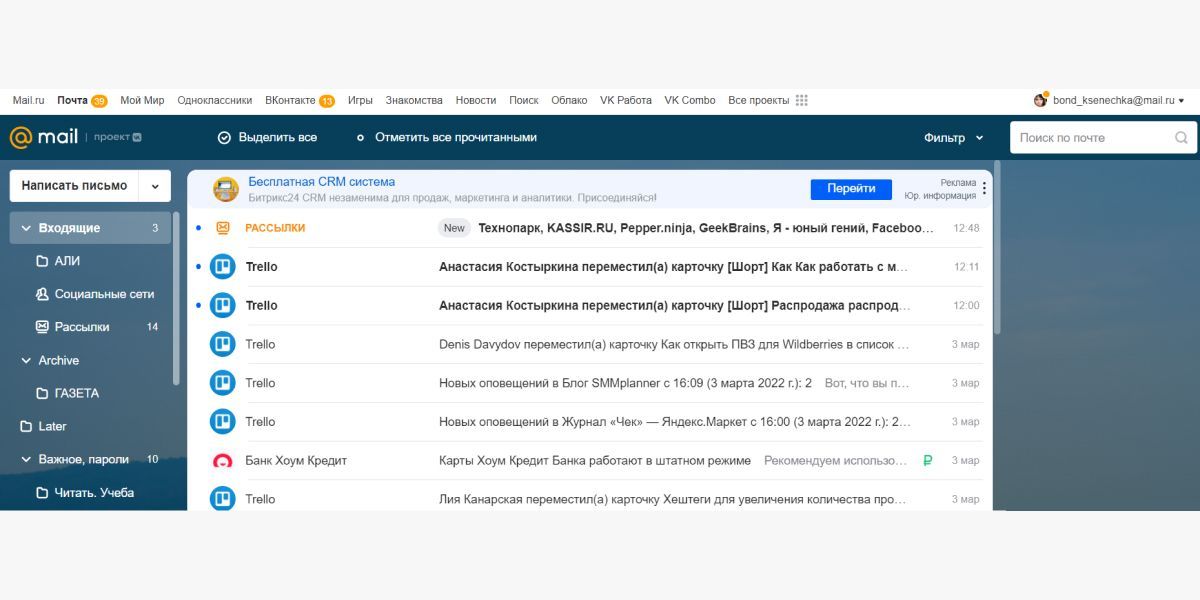Click the Trello avatar on Denis Davydov email

tap(222, 344)
